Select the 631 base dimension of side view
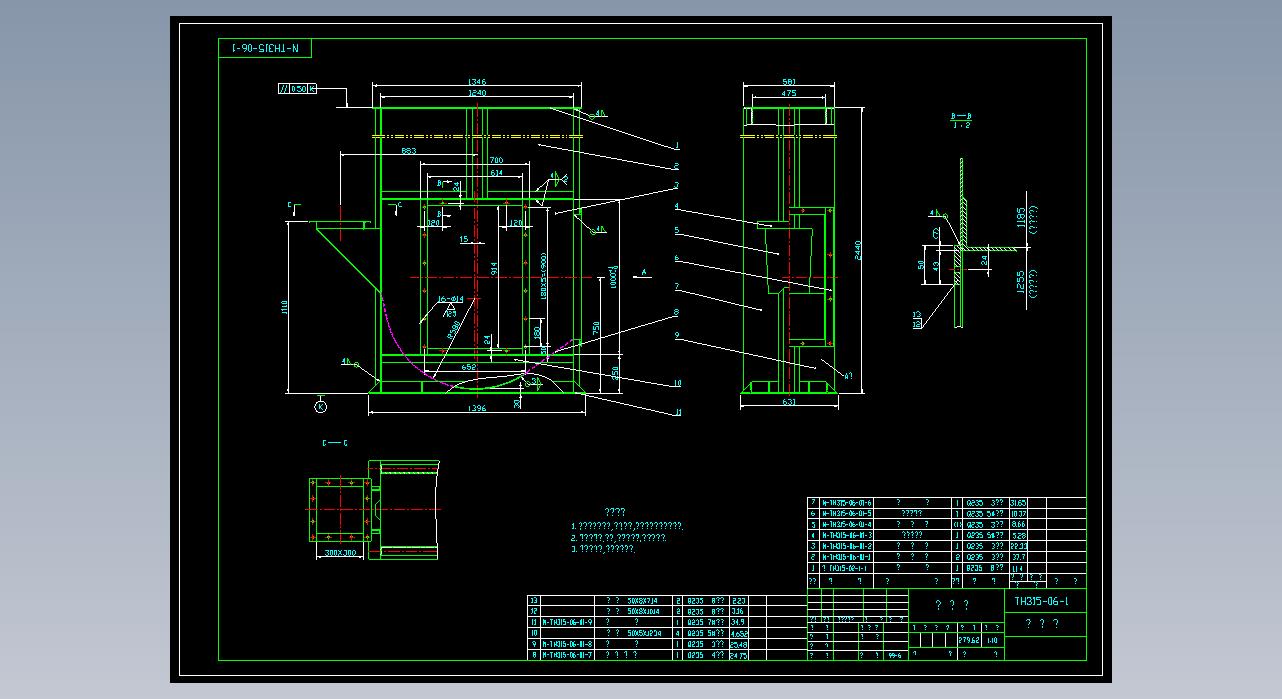The image size is (1282, 699). [789, 402]
